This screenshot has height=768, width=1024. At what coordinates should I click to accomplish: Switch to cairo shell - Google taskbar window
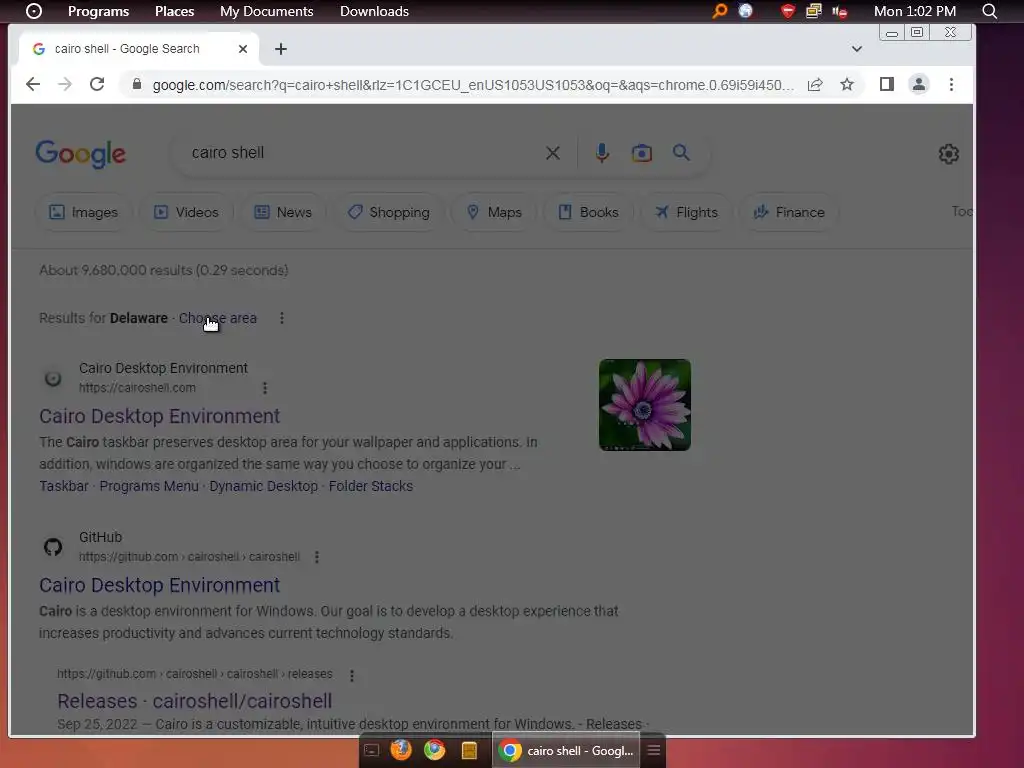pyautogui.click(x=566, y=750)
